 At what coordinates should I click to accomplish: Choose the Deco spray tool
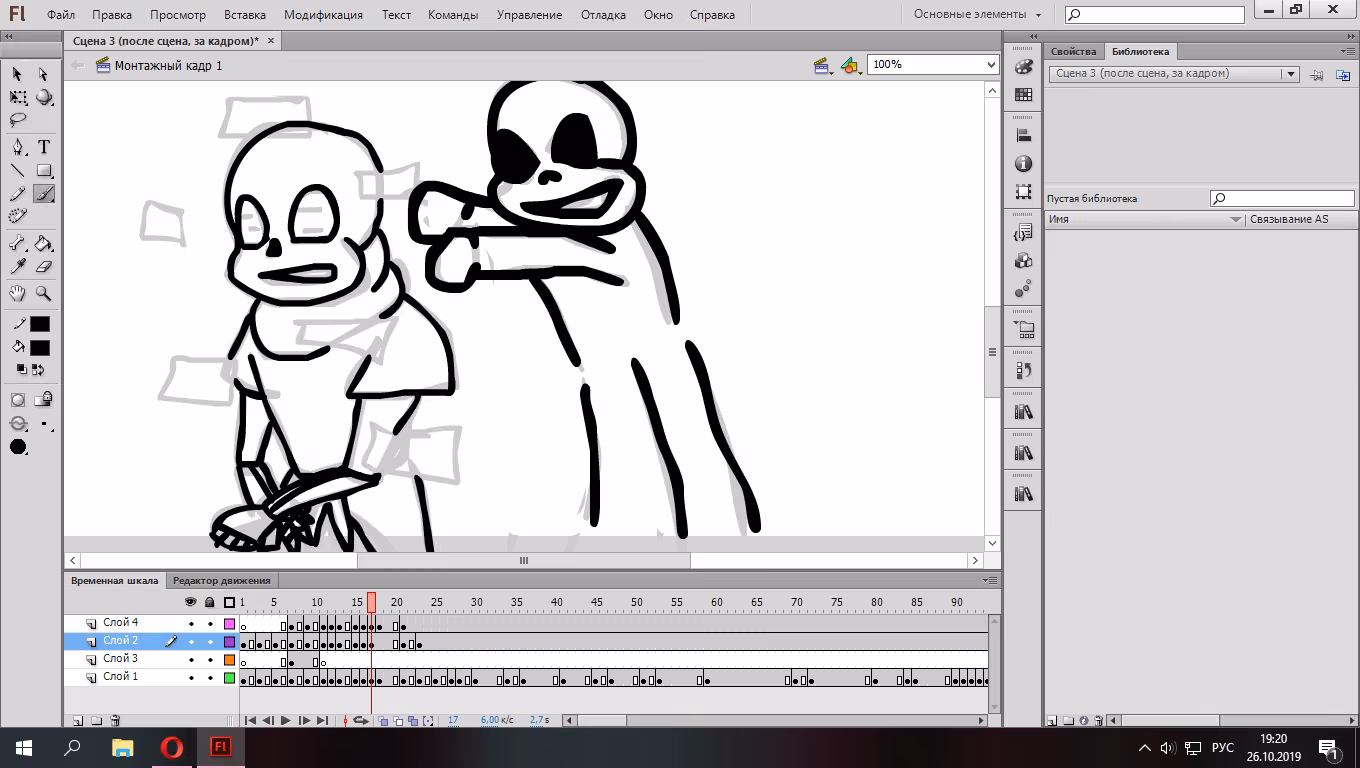pyautogui.click(x=18, y=216)
